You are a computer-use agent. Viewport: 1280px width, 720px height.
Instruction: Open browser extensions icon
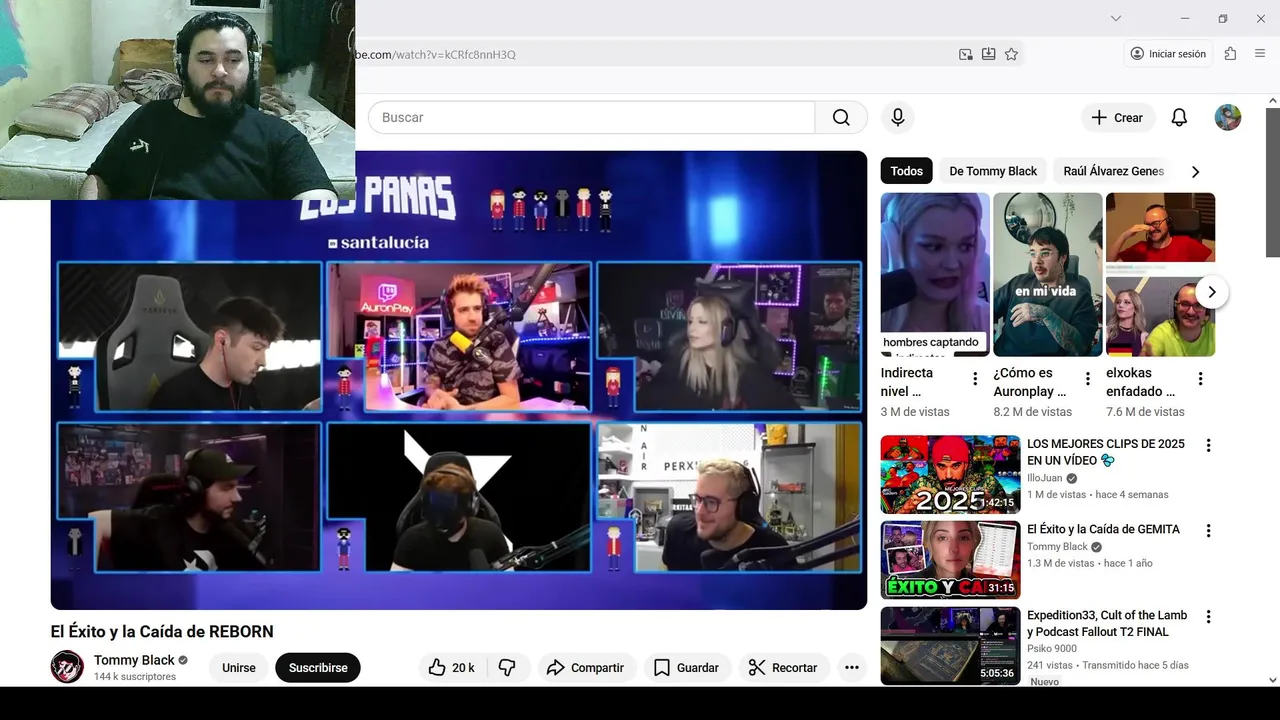pyautogui.click(x=1230, y=54)
